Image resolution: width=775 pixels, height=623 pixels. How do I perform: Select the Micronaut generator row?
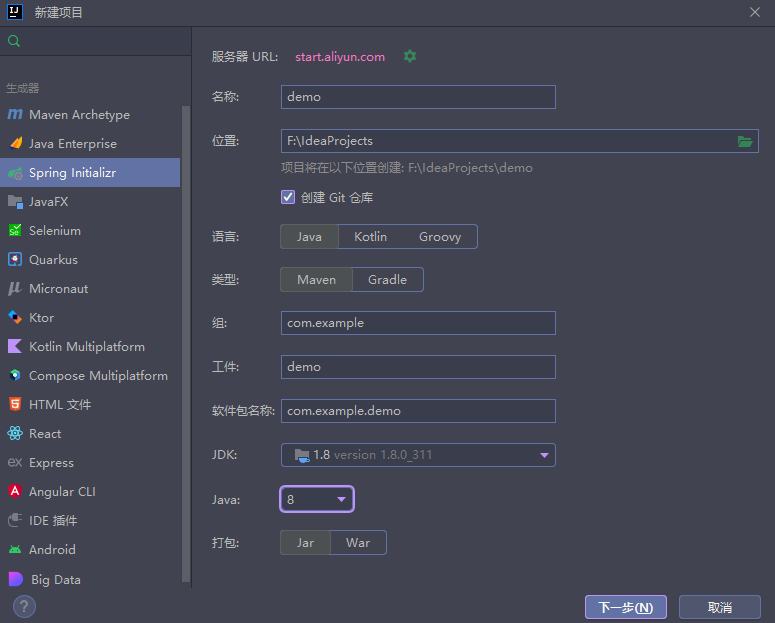tap(90, 289)
